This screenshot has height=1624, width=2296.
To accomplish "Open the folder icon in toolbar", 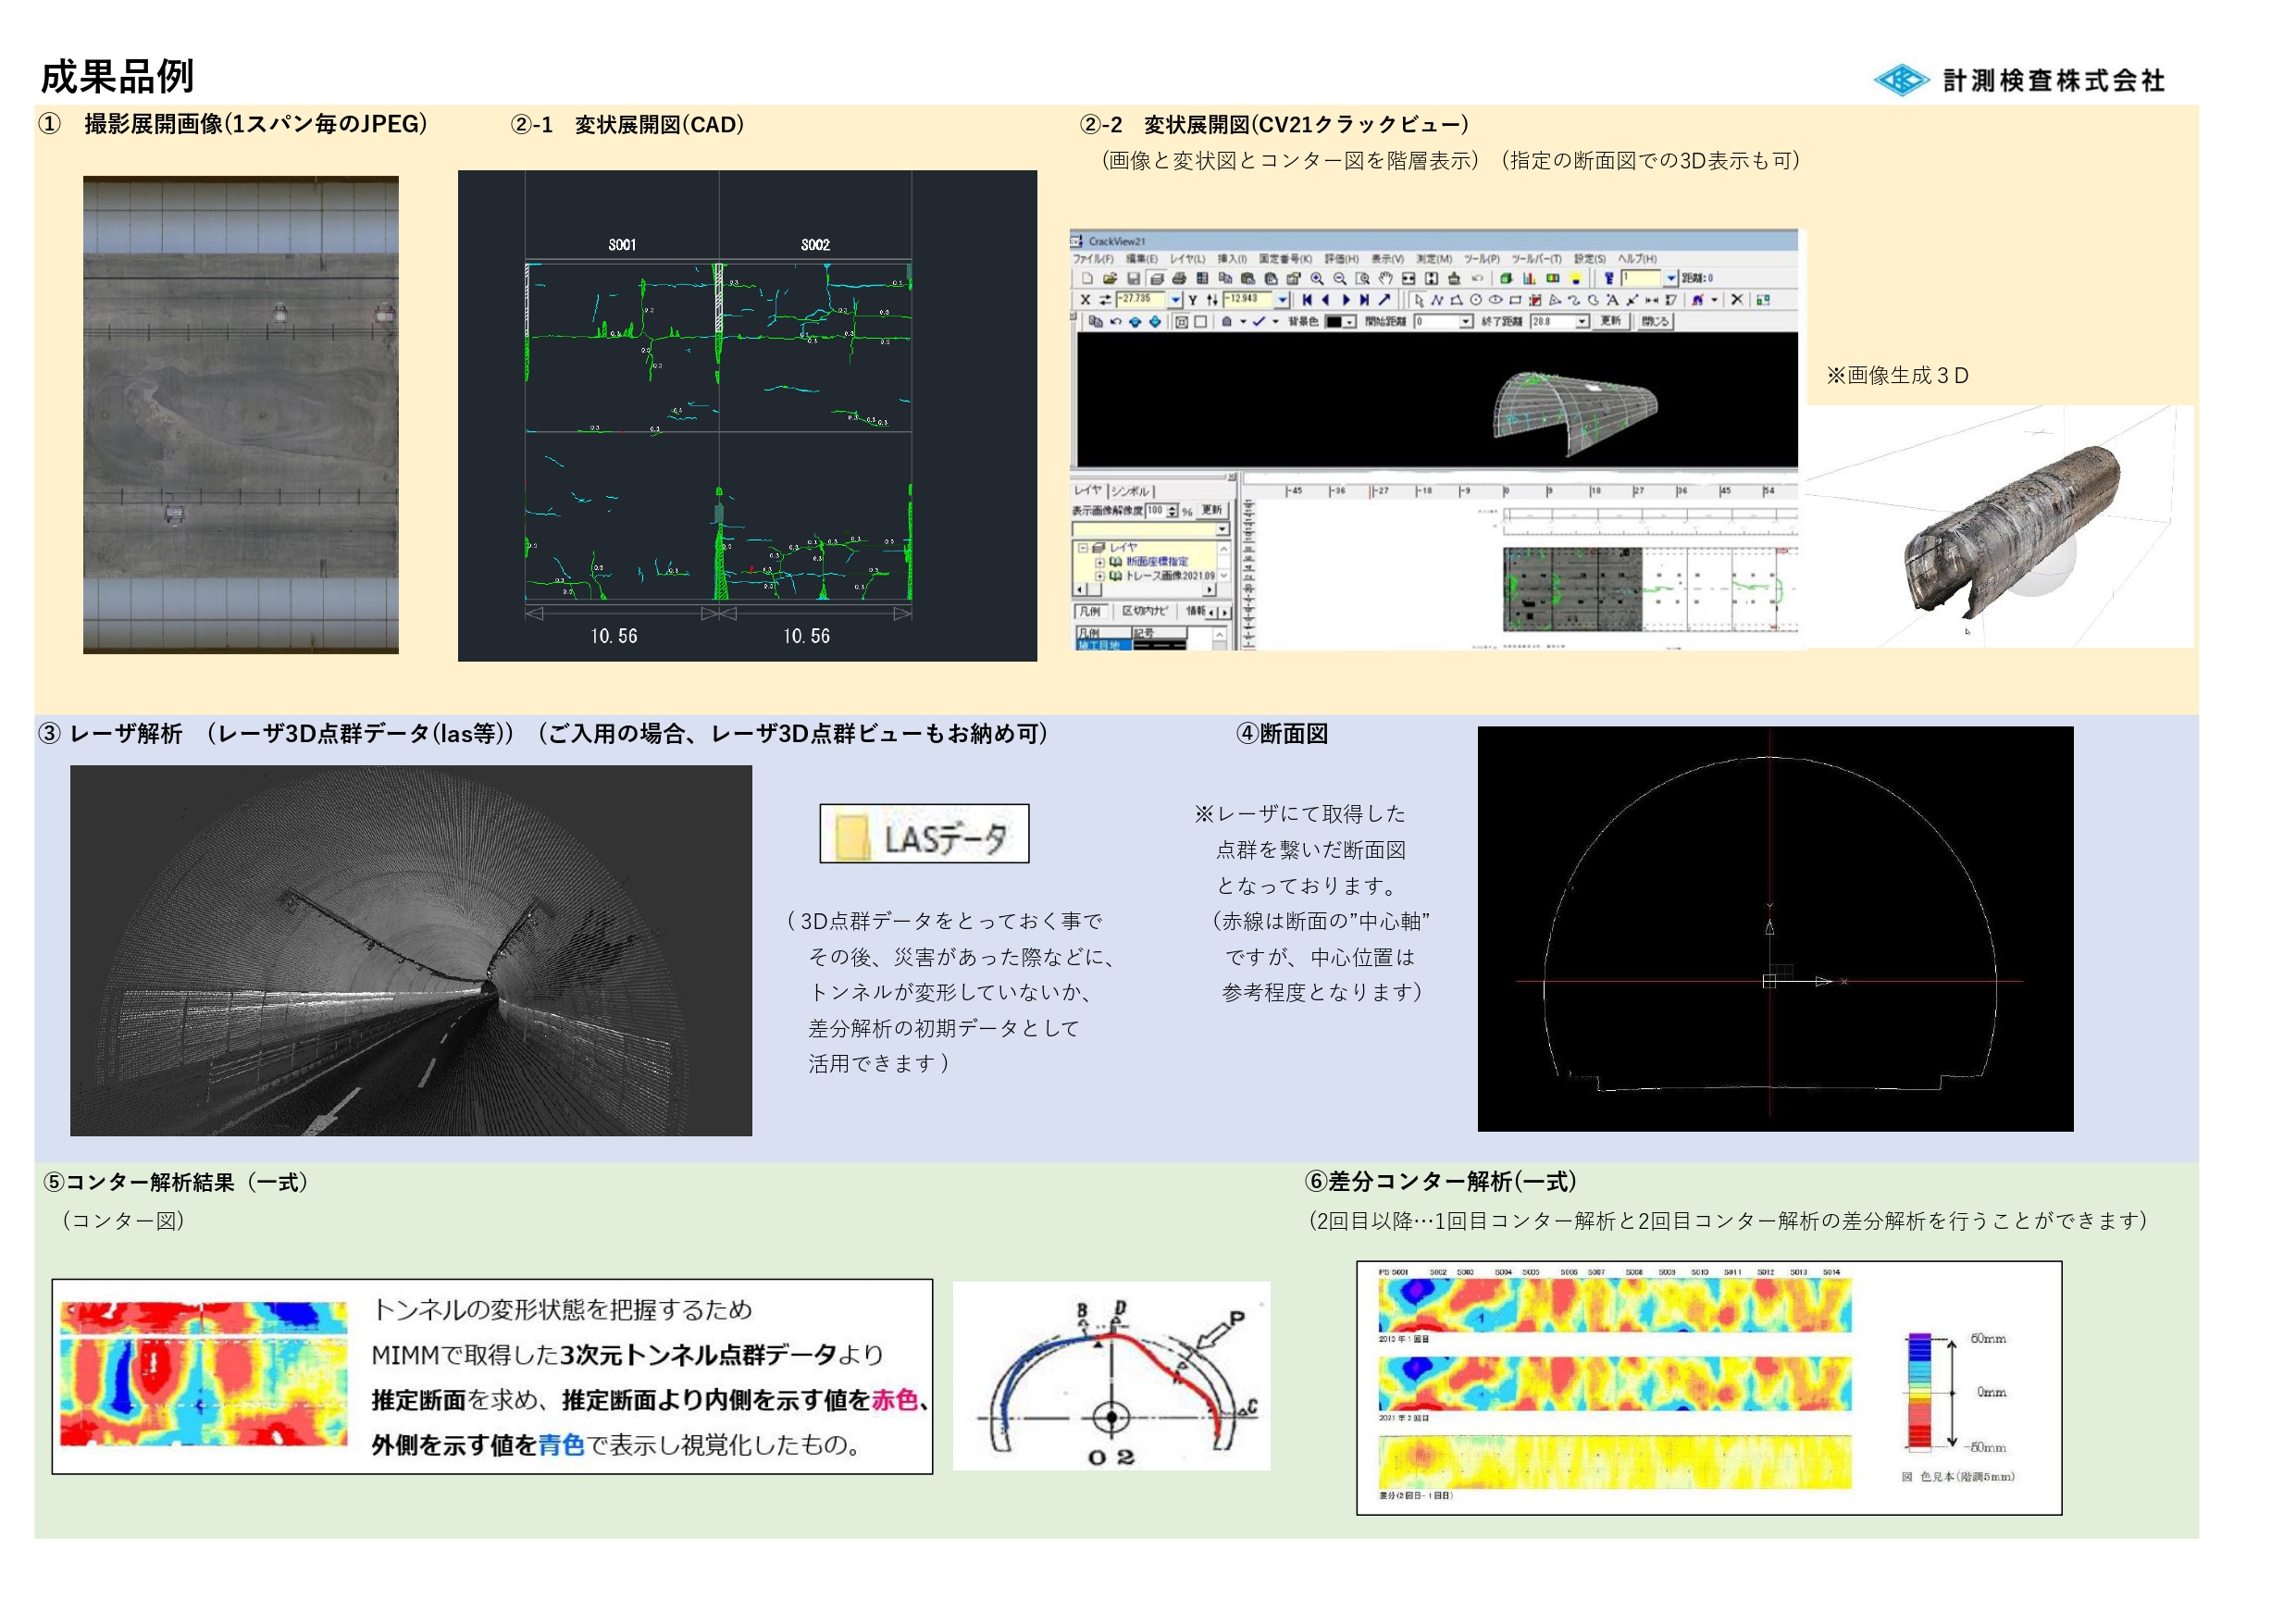I will point(1110,279).
